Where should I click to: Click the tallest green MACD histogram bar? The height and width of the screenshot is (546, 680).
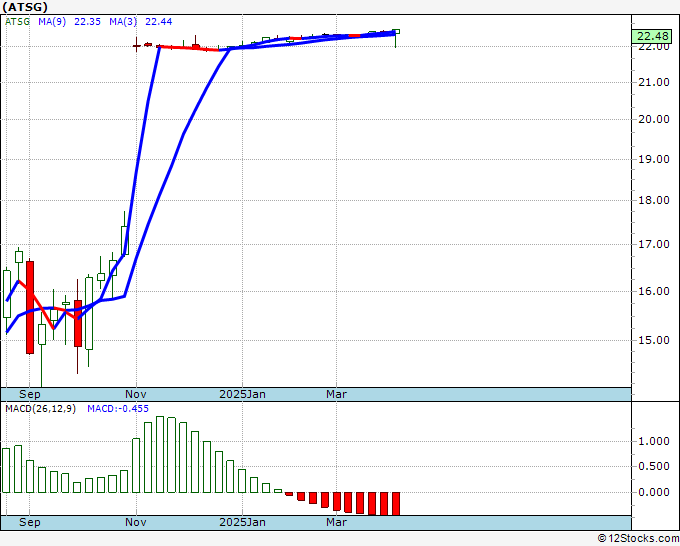coord(160,454)
